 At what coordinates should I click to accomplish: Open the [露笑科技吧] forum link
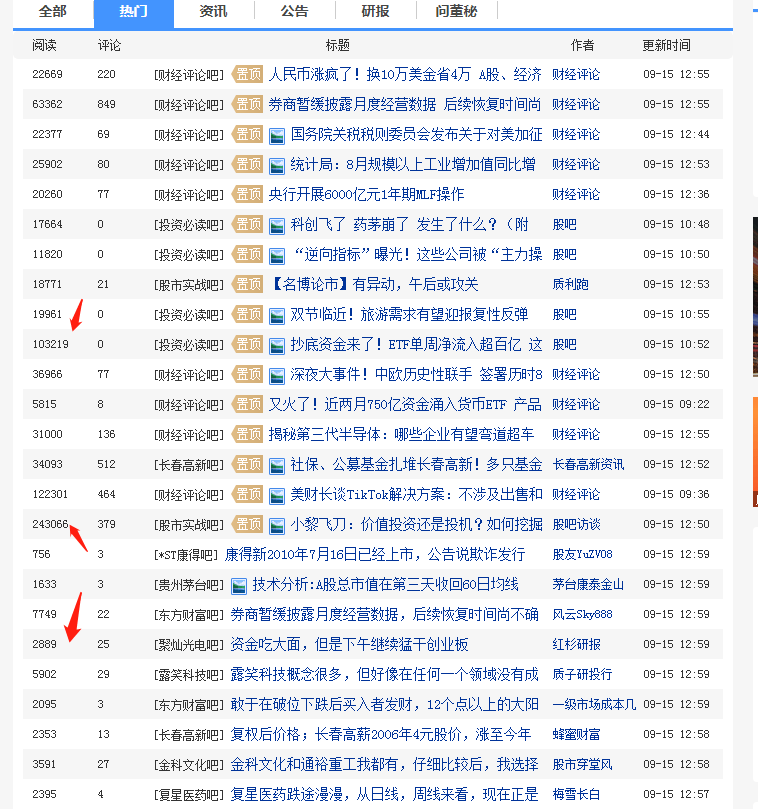click(189, 675)
